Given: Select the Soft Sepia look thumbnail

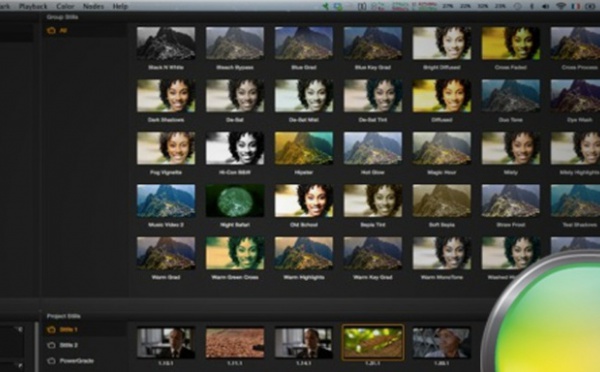Looking at the screenshot, I should pyautogui.click(x=442, y=201).
